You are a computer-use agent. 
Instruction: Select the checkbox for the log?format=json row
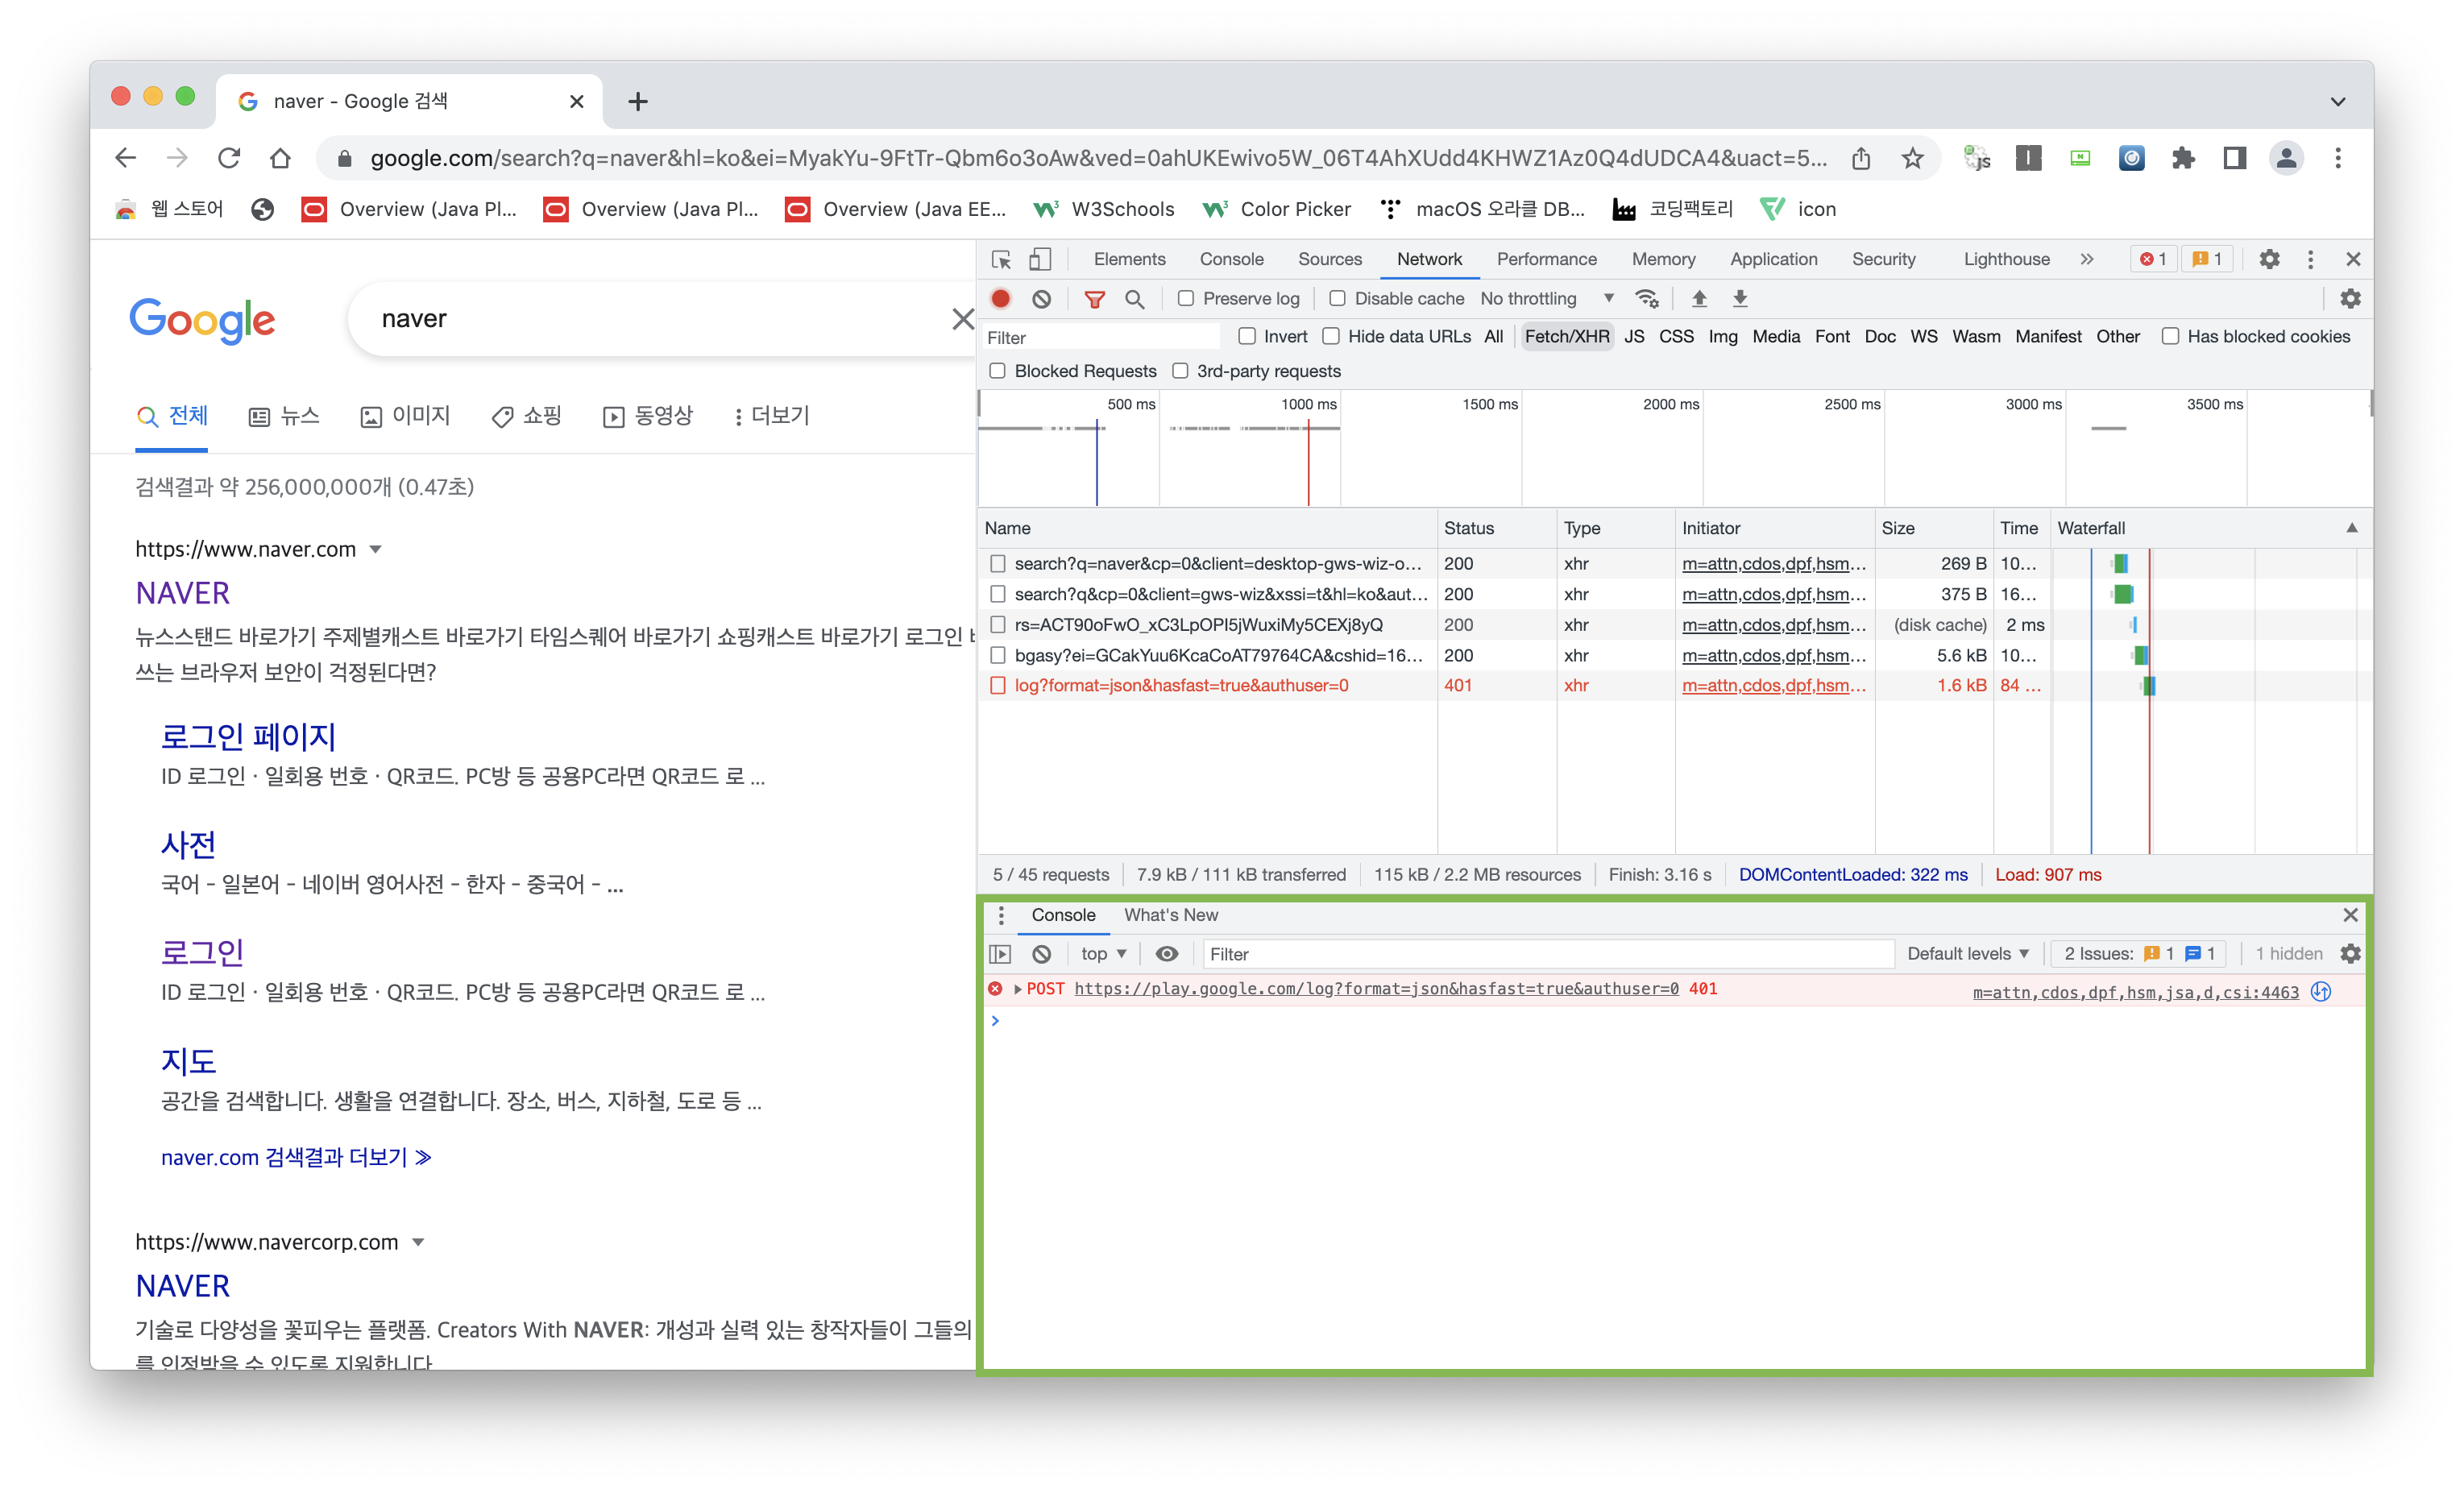pos(997,685)
